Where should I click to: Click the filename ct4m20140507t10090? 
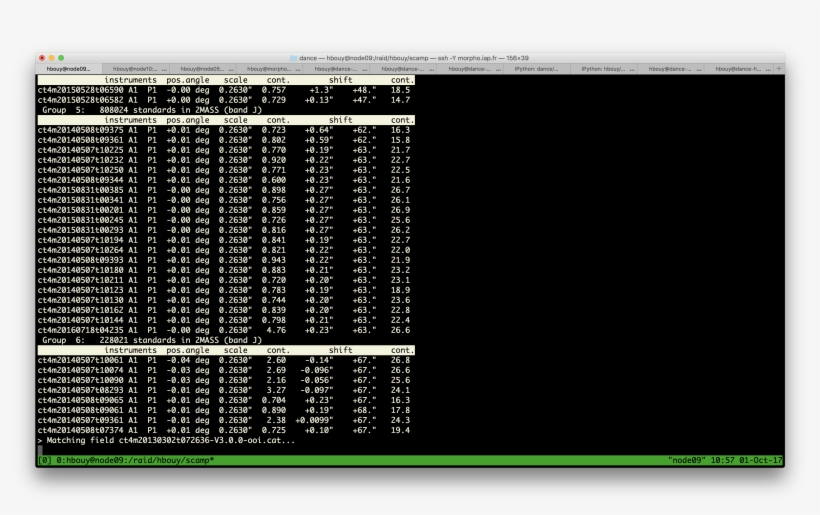pos(81,380)
